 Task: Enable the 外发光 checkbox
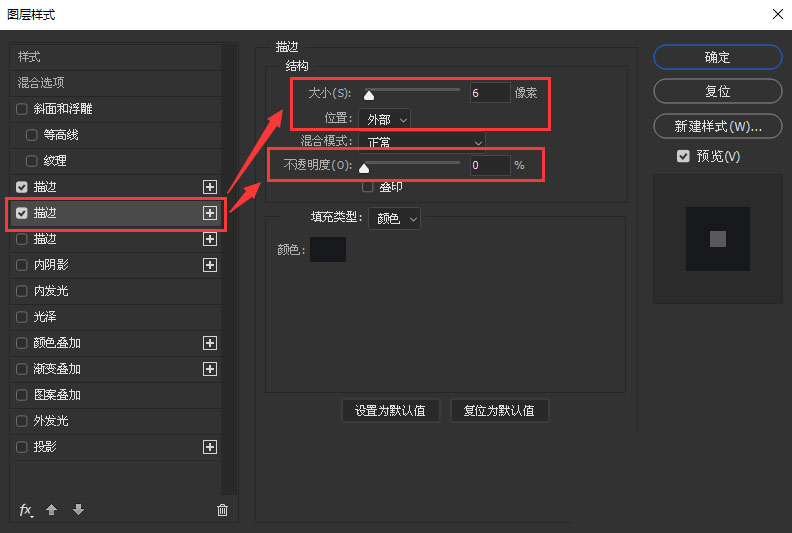(x=22, y=421)
